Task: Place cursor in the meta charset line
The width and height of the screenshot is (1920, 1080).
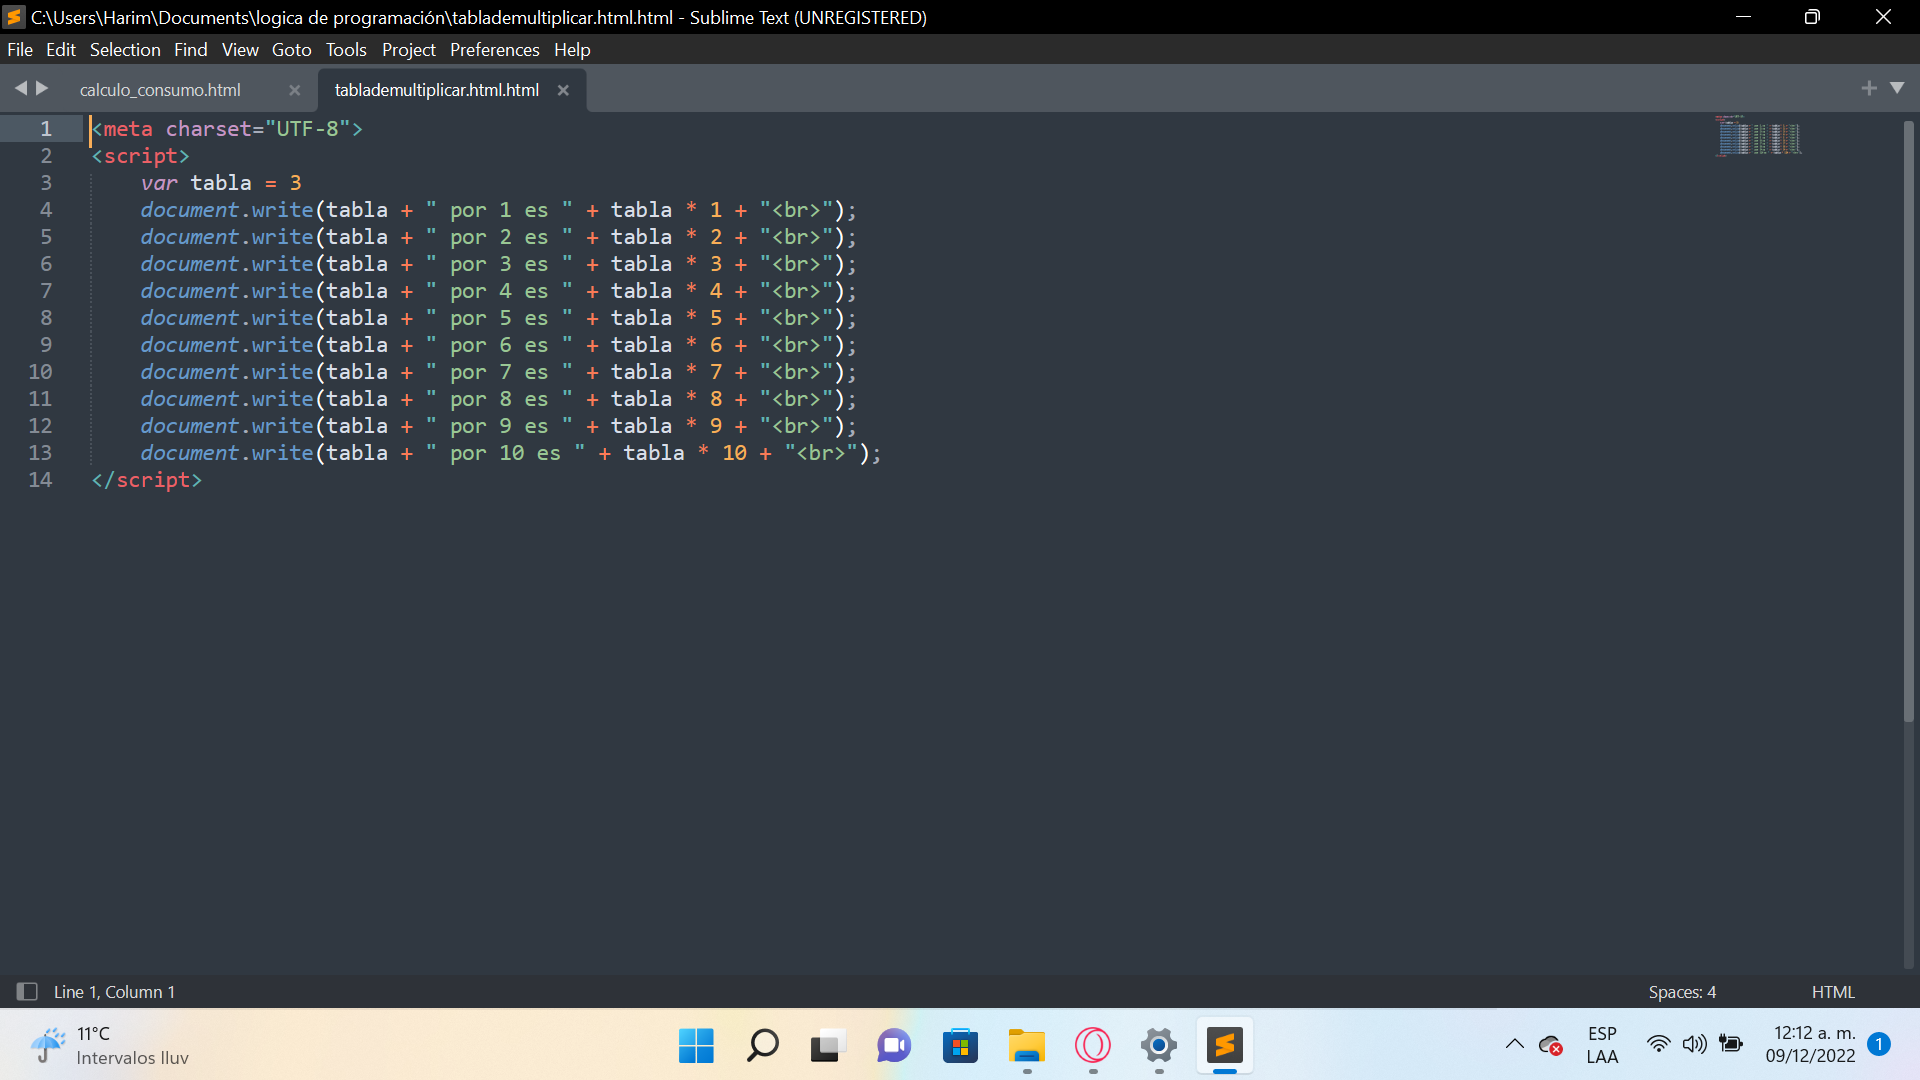Action: 227,129
